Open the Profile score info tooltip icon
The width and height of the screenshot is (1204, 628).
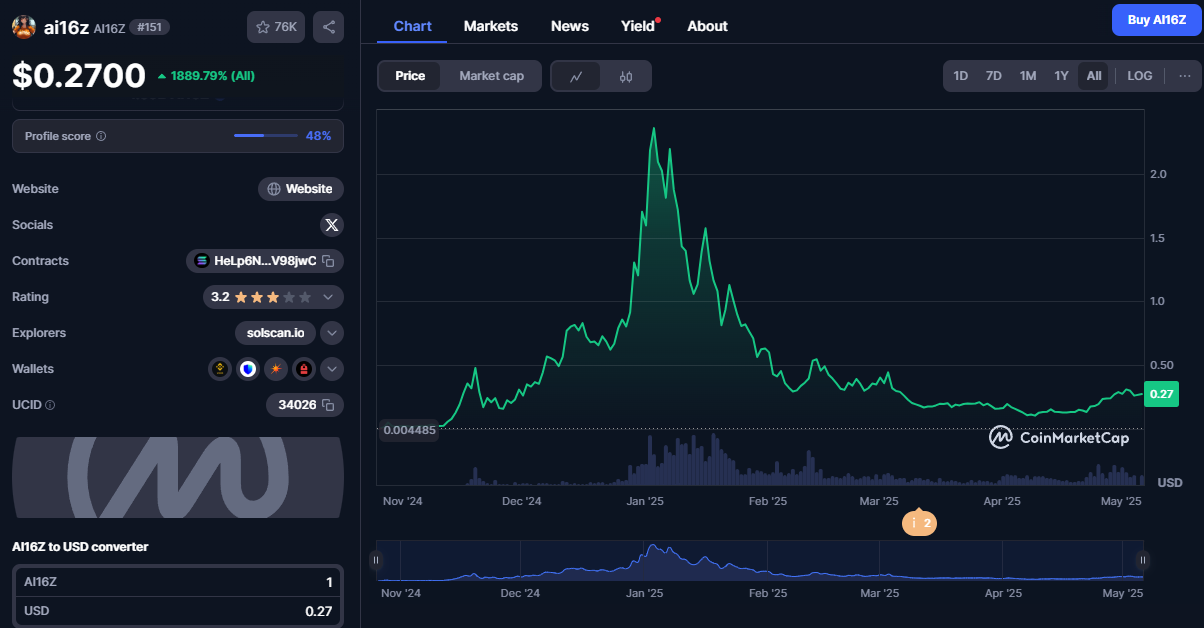point(101,136)
